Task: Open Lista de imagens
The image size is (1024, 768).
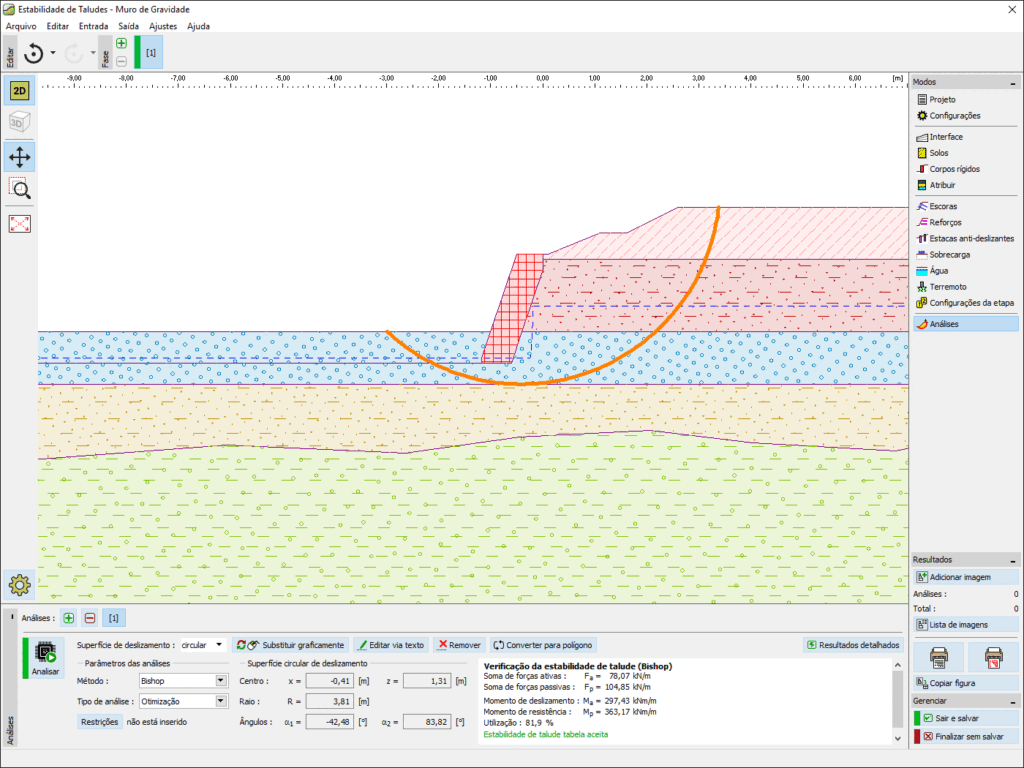Action: pos(965,625)
